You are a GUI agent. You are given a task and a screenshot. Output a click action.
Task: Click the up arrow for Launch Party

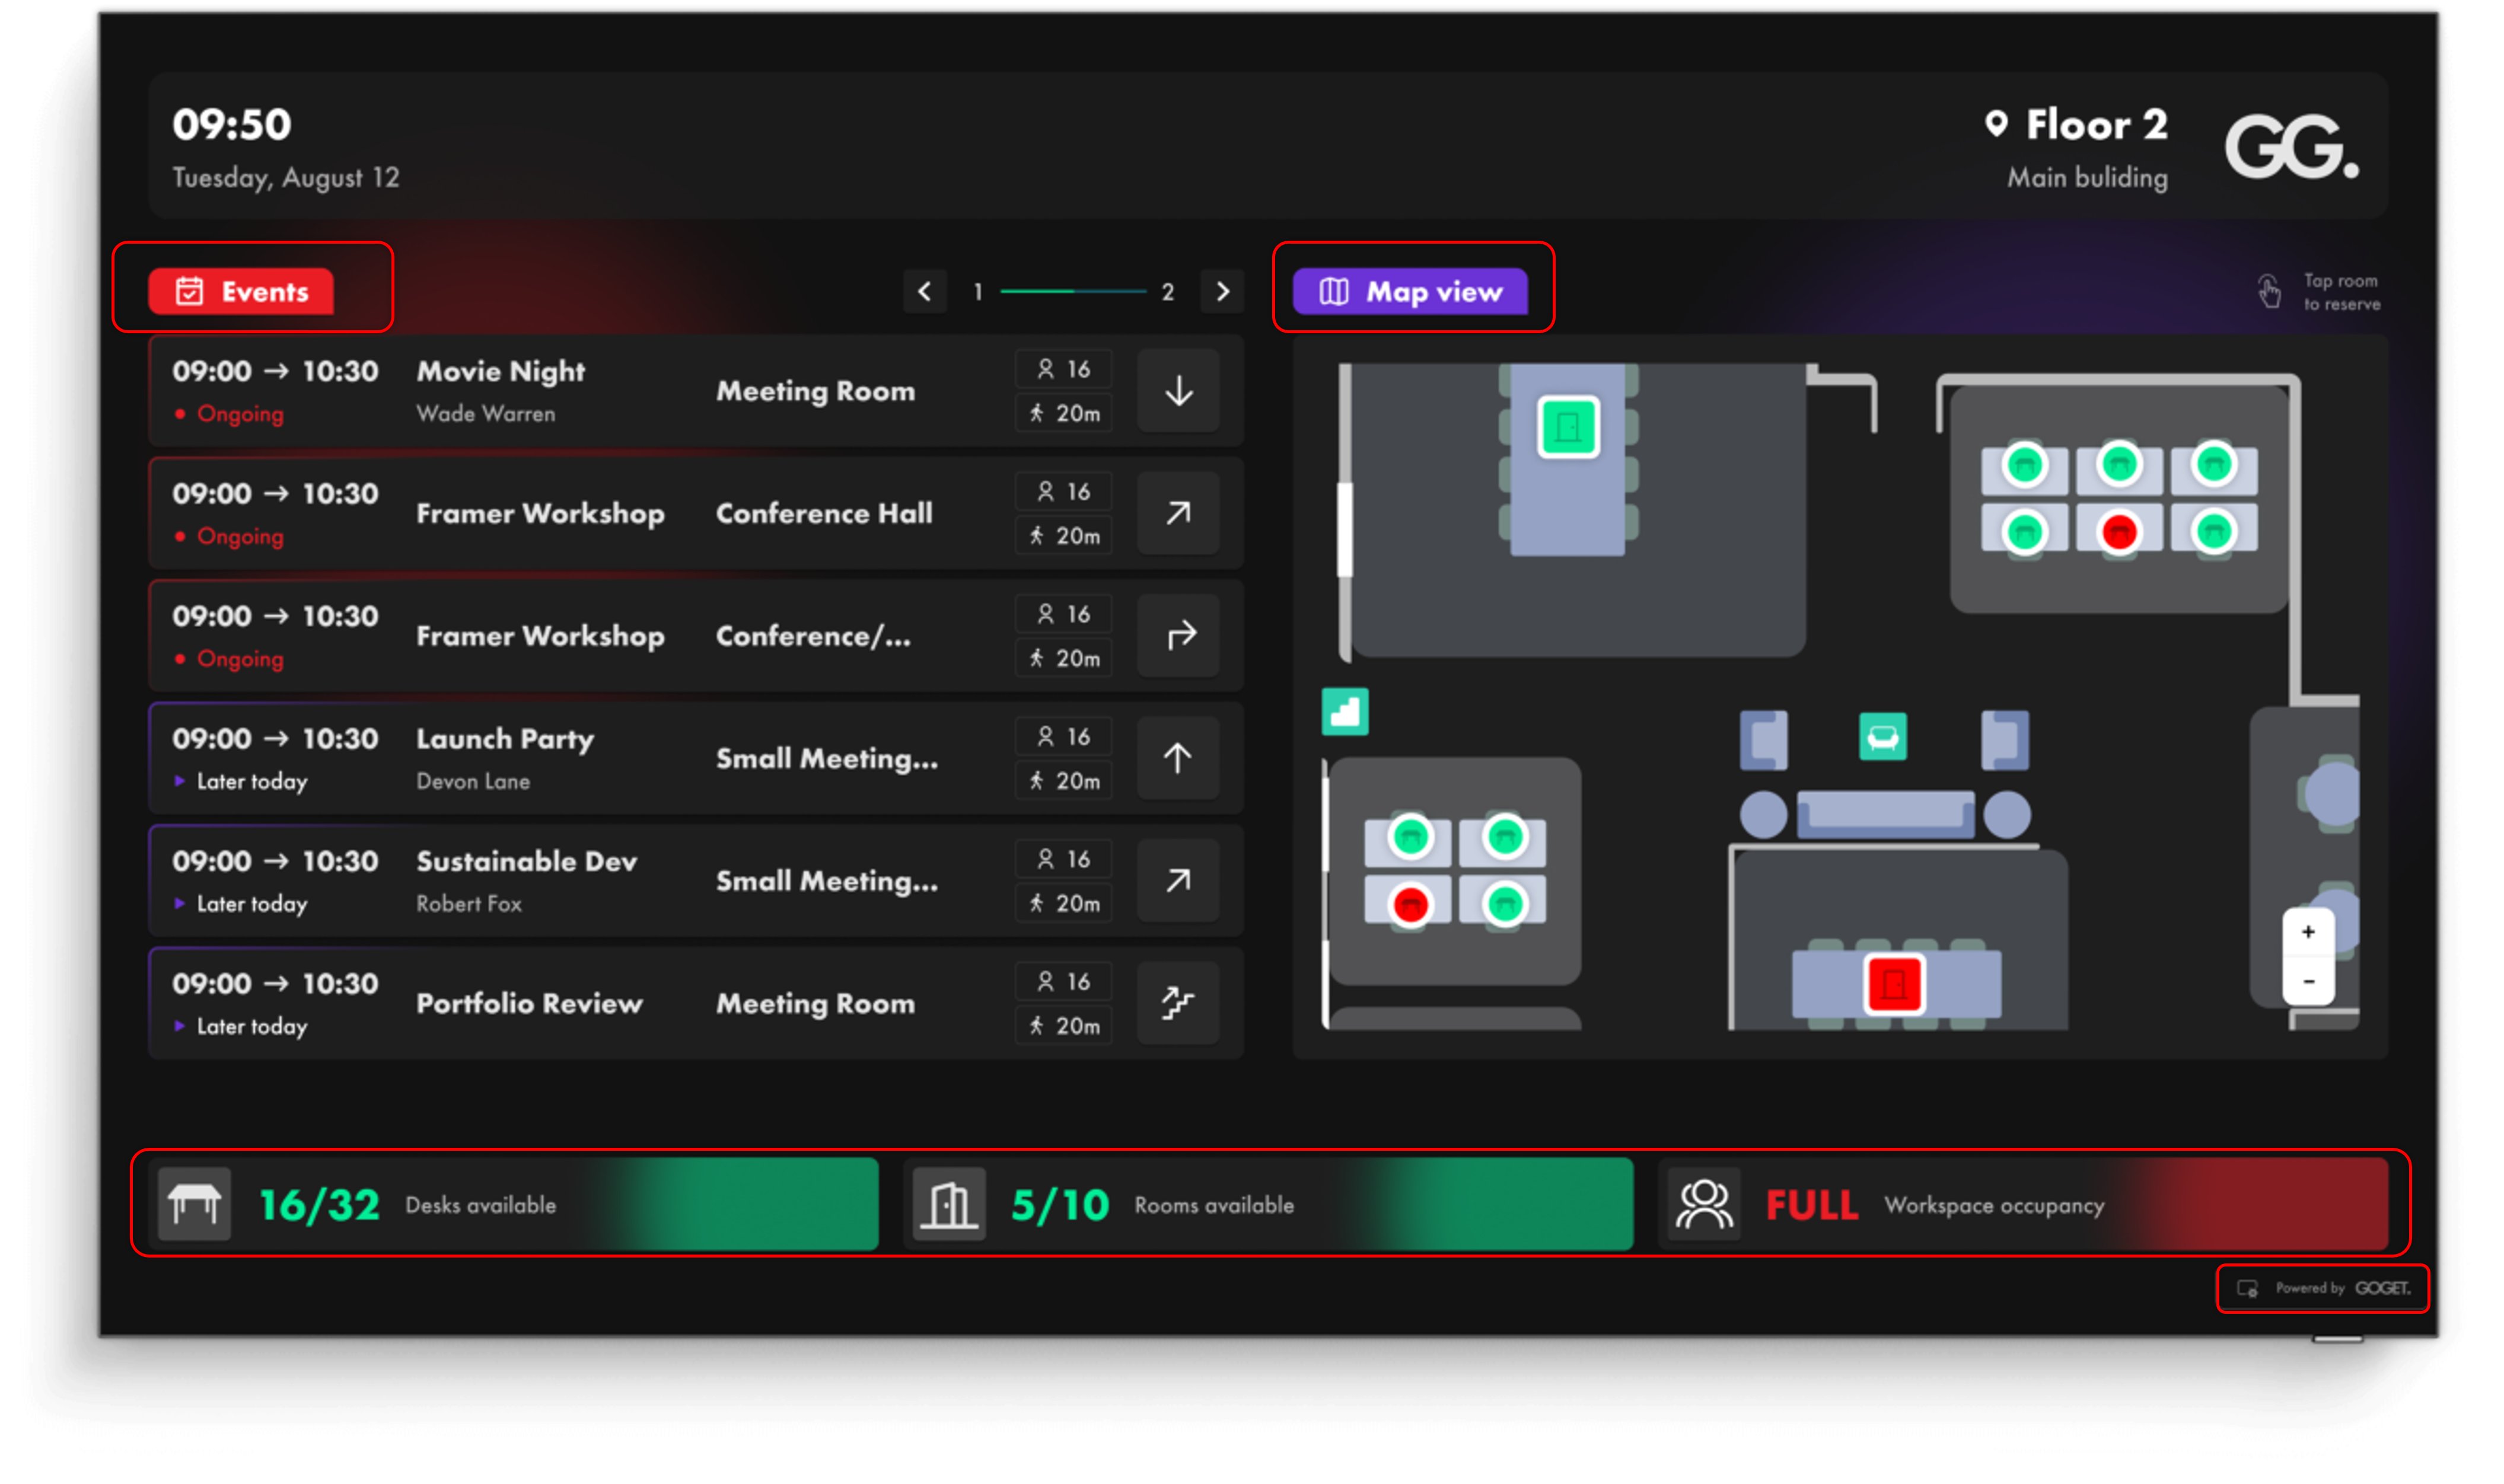point(1179,759)
